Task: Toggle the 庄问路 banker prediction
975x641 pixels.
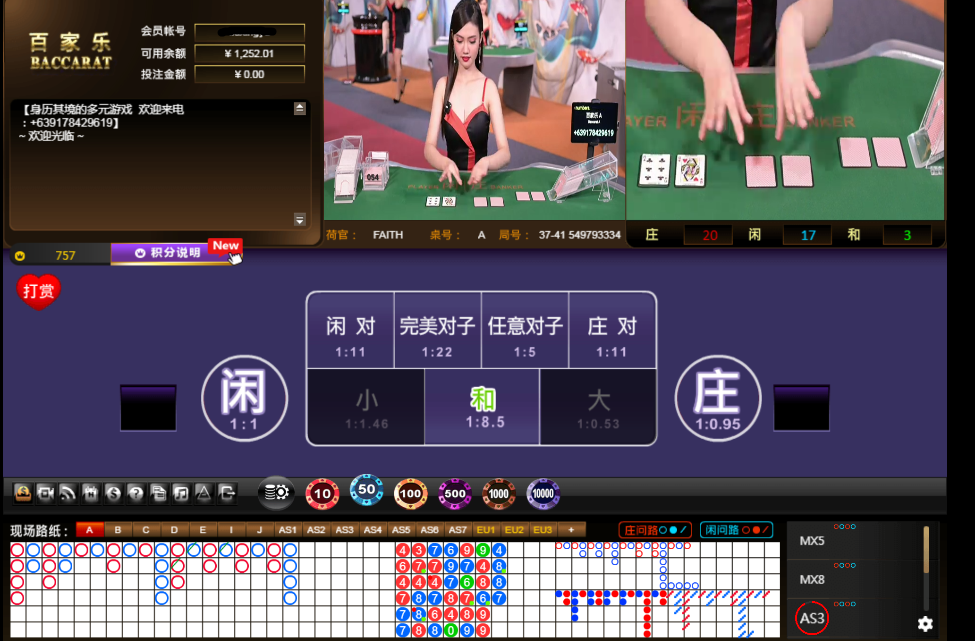Action: (655, 530)
